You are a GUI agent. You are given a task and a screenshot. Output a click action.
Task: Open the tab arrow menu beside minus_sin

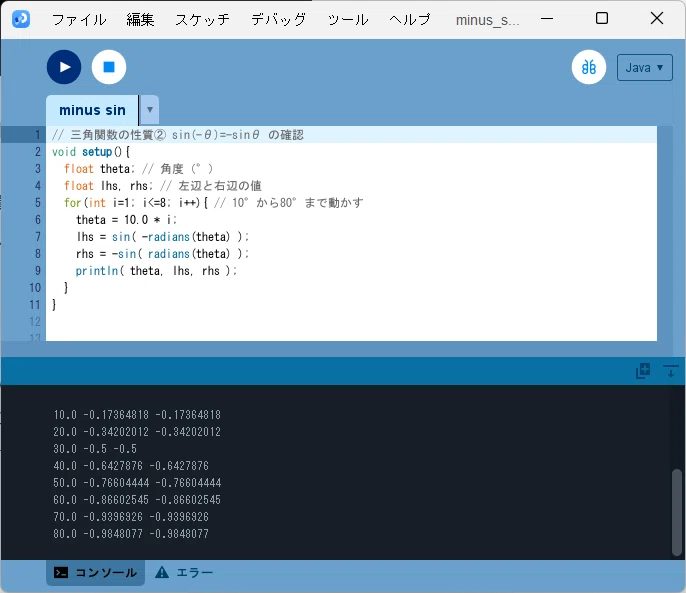tap(150, 109)
